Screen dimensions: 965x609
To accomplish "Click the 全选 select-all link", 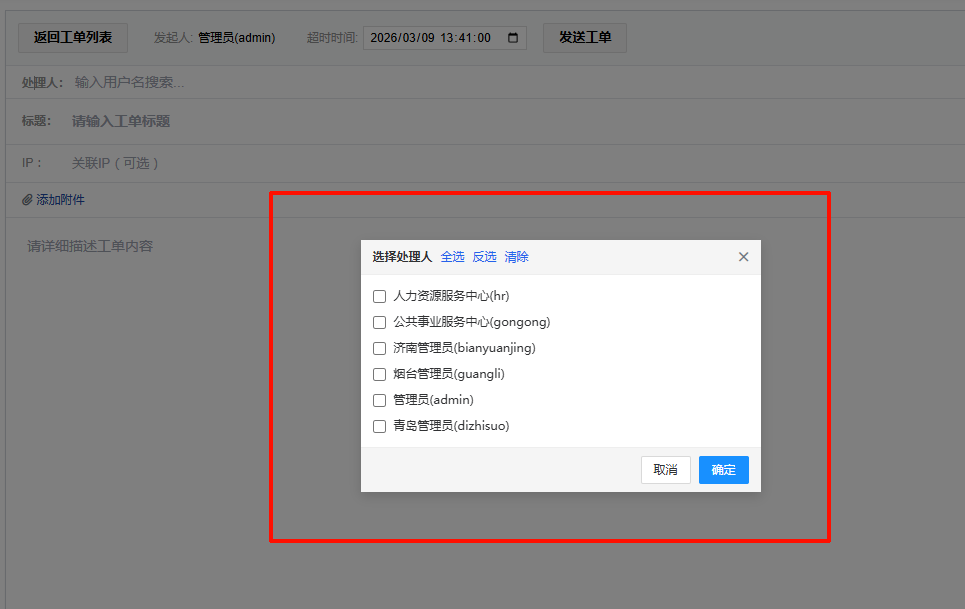I will [x=452, y=257].
